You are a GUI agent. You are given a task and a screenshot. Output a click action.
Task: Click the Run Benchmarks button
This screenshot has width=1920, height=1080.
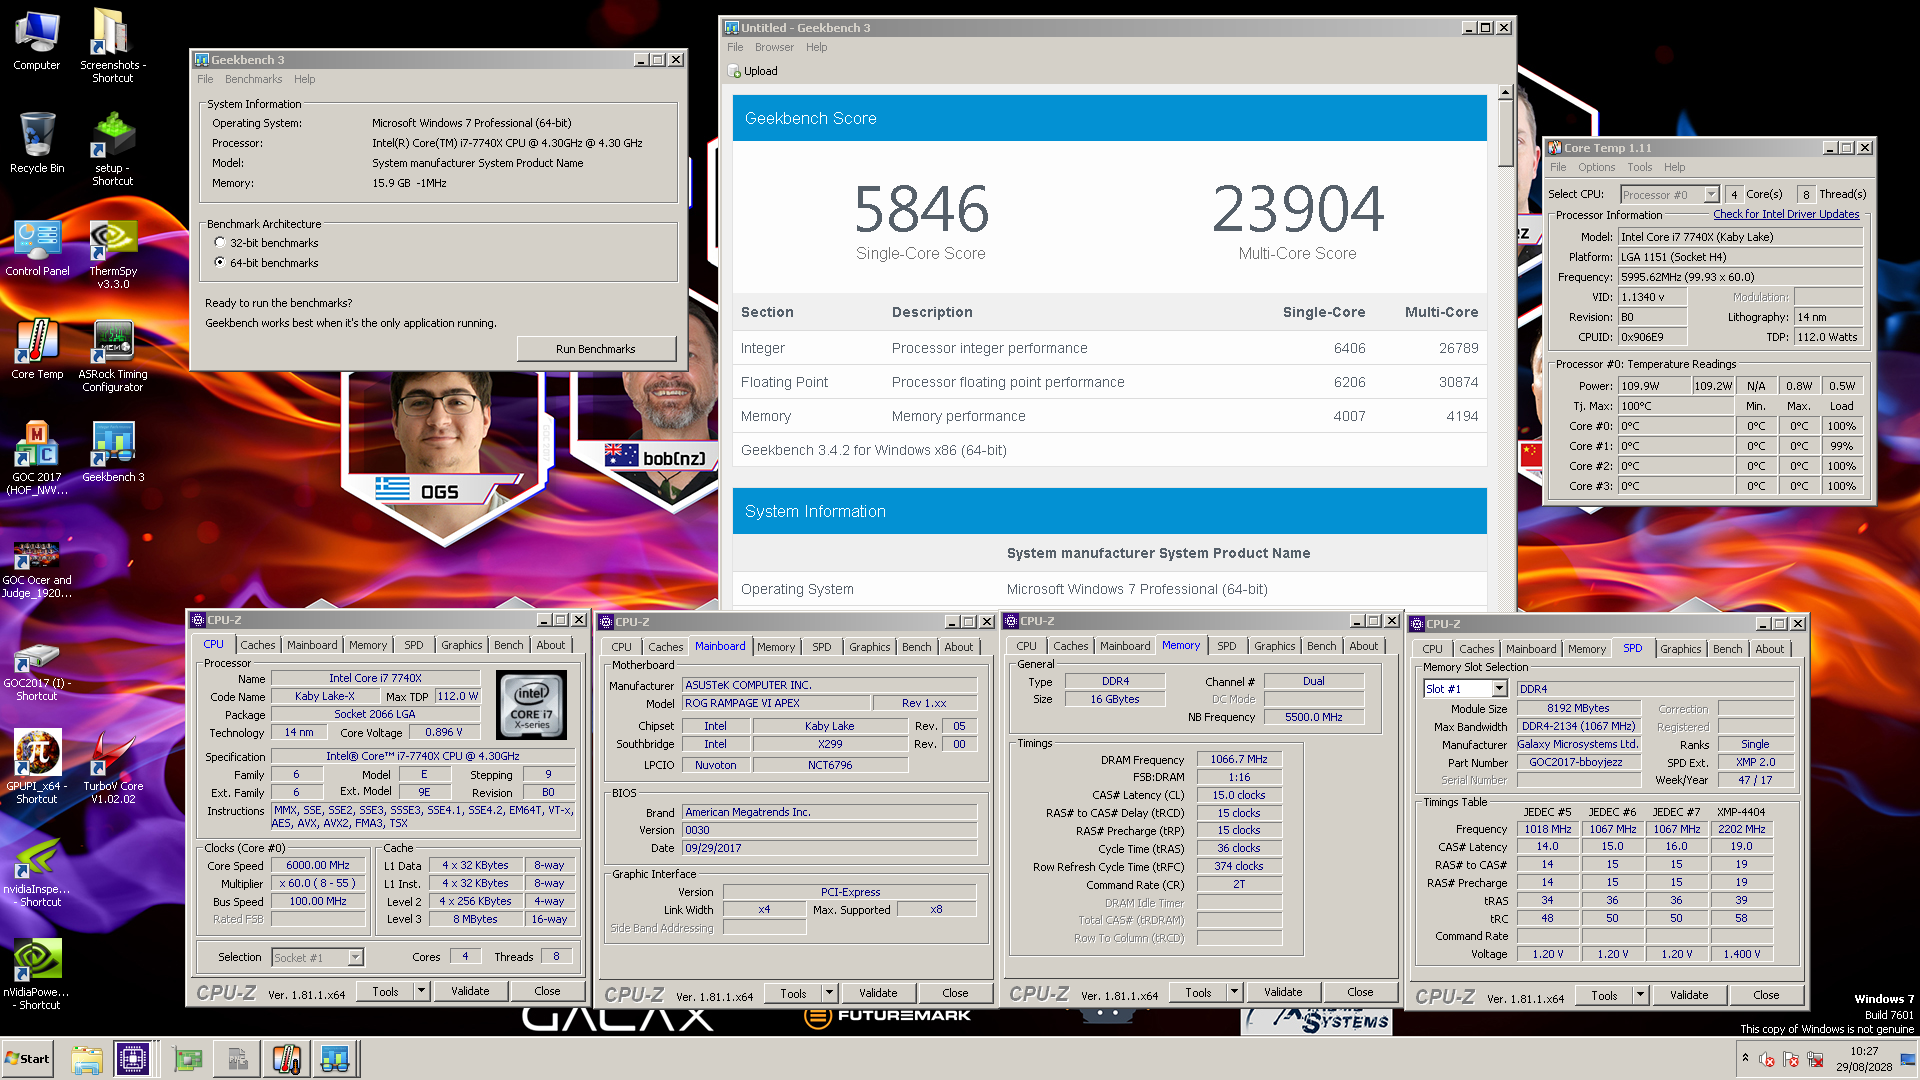point(596,349)
